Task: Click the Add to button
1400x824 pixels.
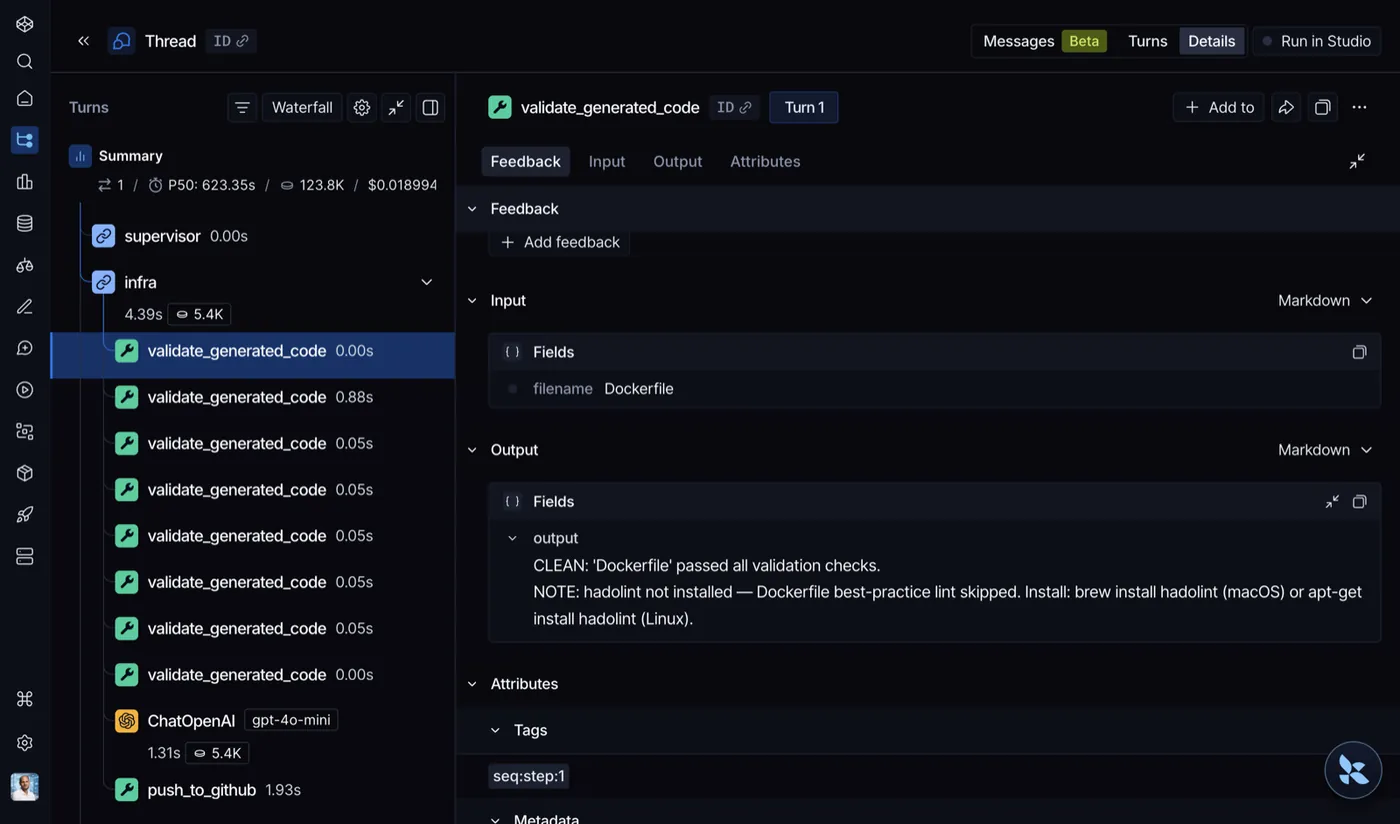Action: 1219,107
